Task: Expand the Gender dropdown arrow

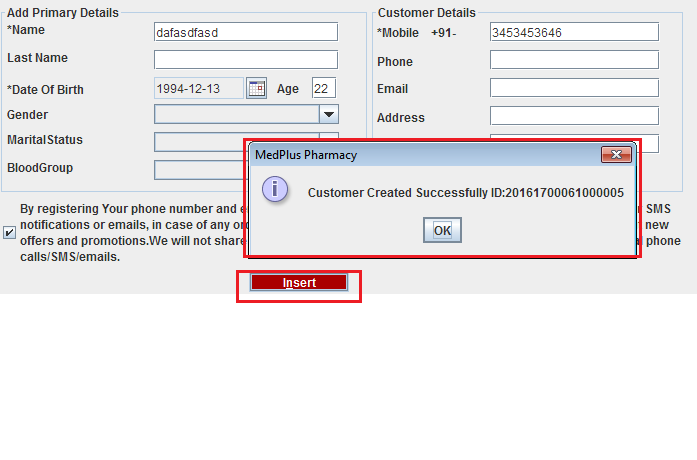Action: 329,114
